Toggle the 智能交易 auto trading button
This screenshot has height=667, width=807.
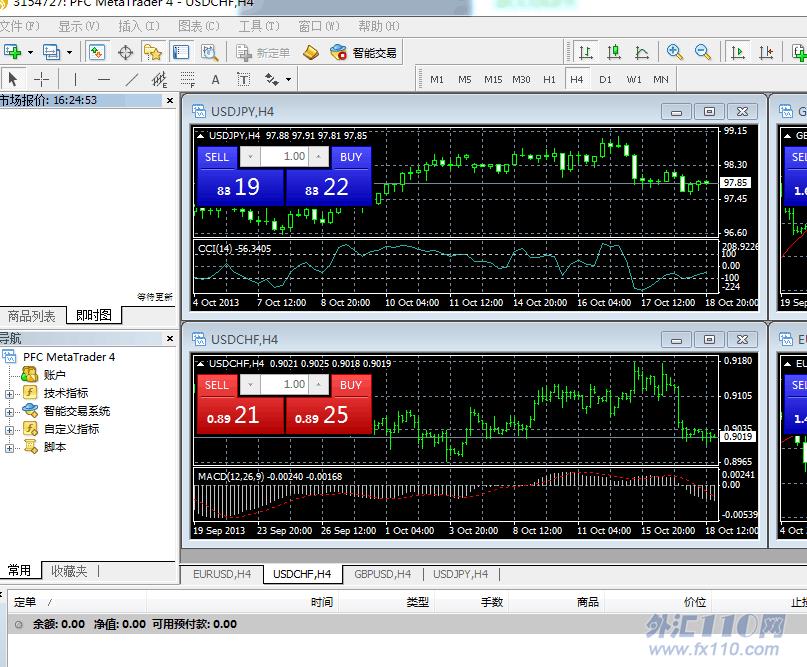click(363, 52)
